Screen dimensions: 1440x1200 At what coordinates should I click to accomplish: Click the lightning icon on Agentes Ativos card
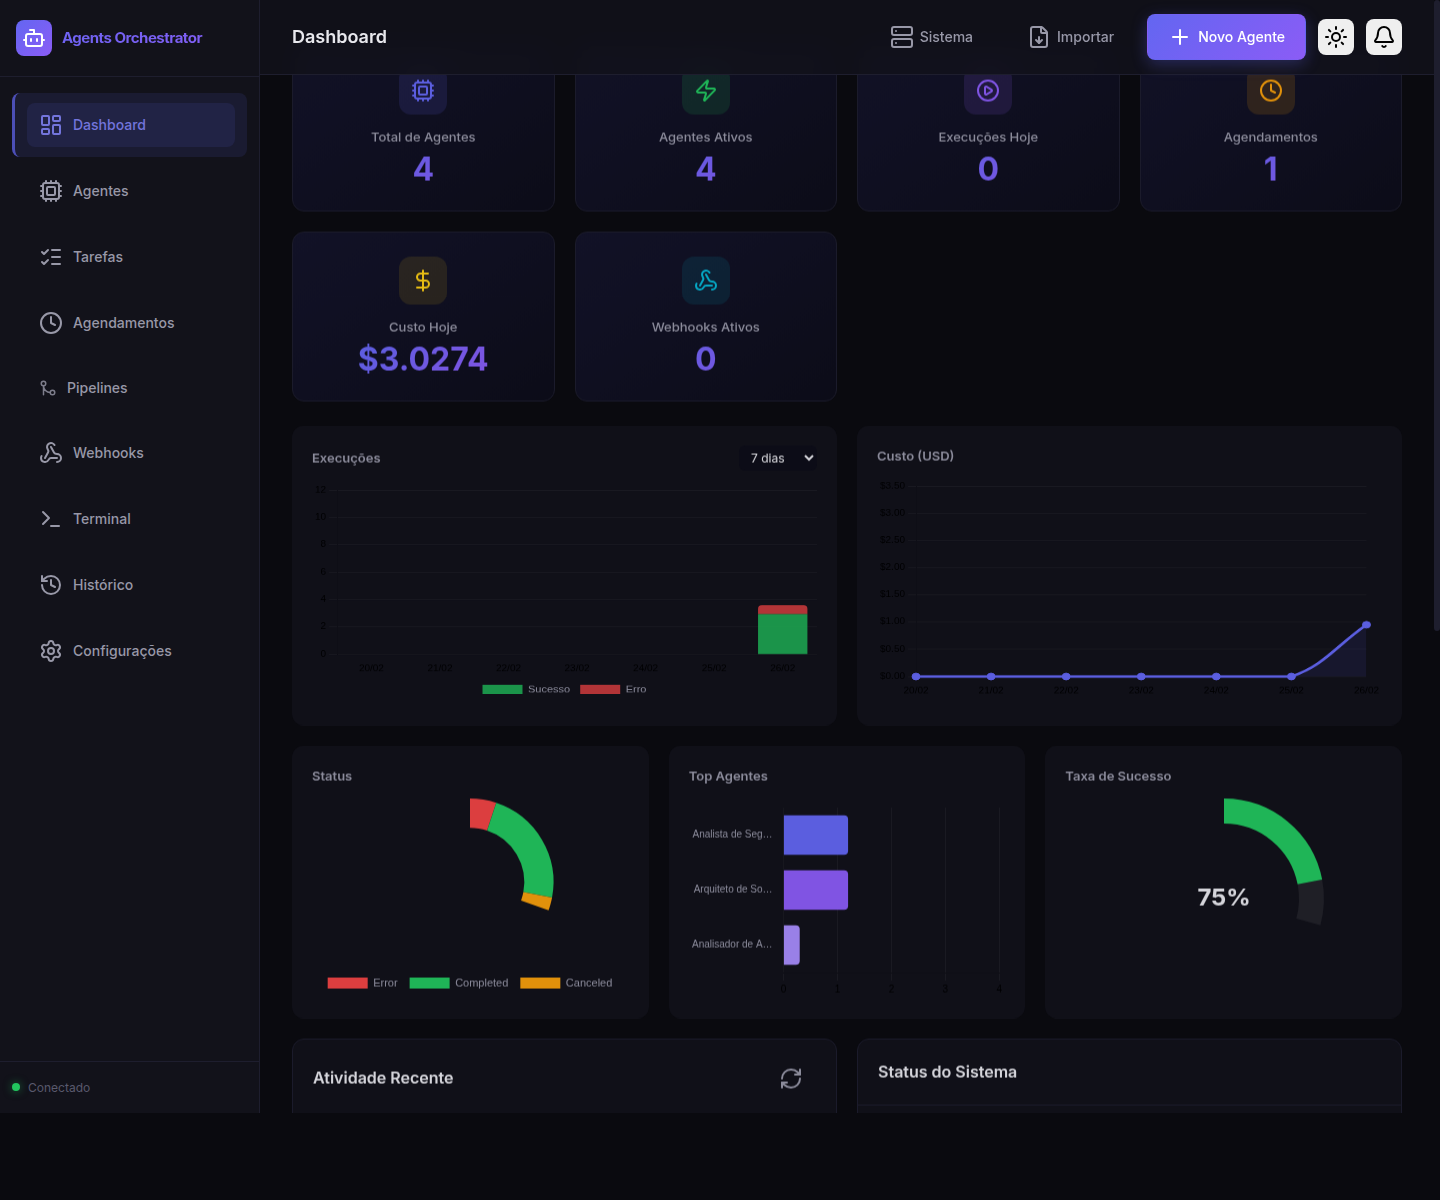(705, 91)
